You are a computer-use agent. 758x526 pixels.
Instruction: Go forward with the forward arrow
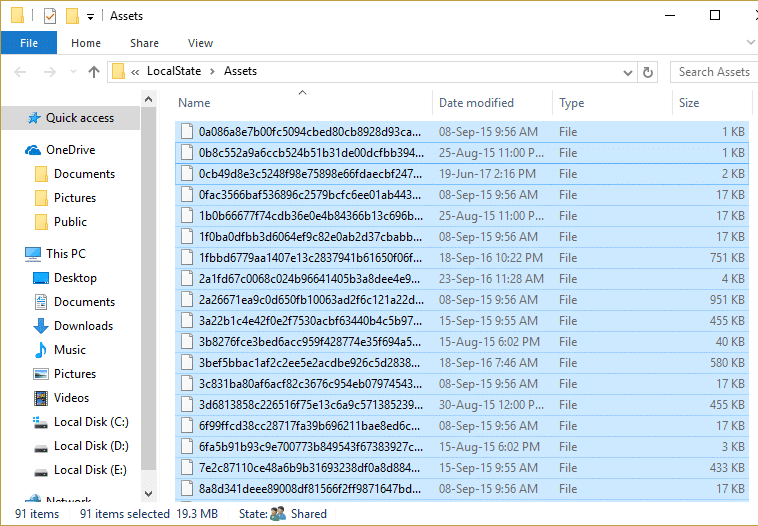(49, 72)
